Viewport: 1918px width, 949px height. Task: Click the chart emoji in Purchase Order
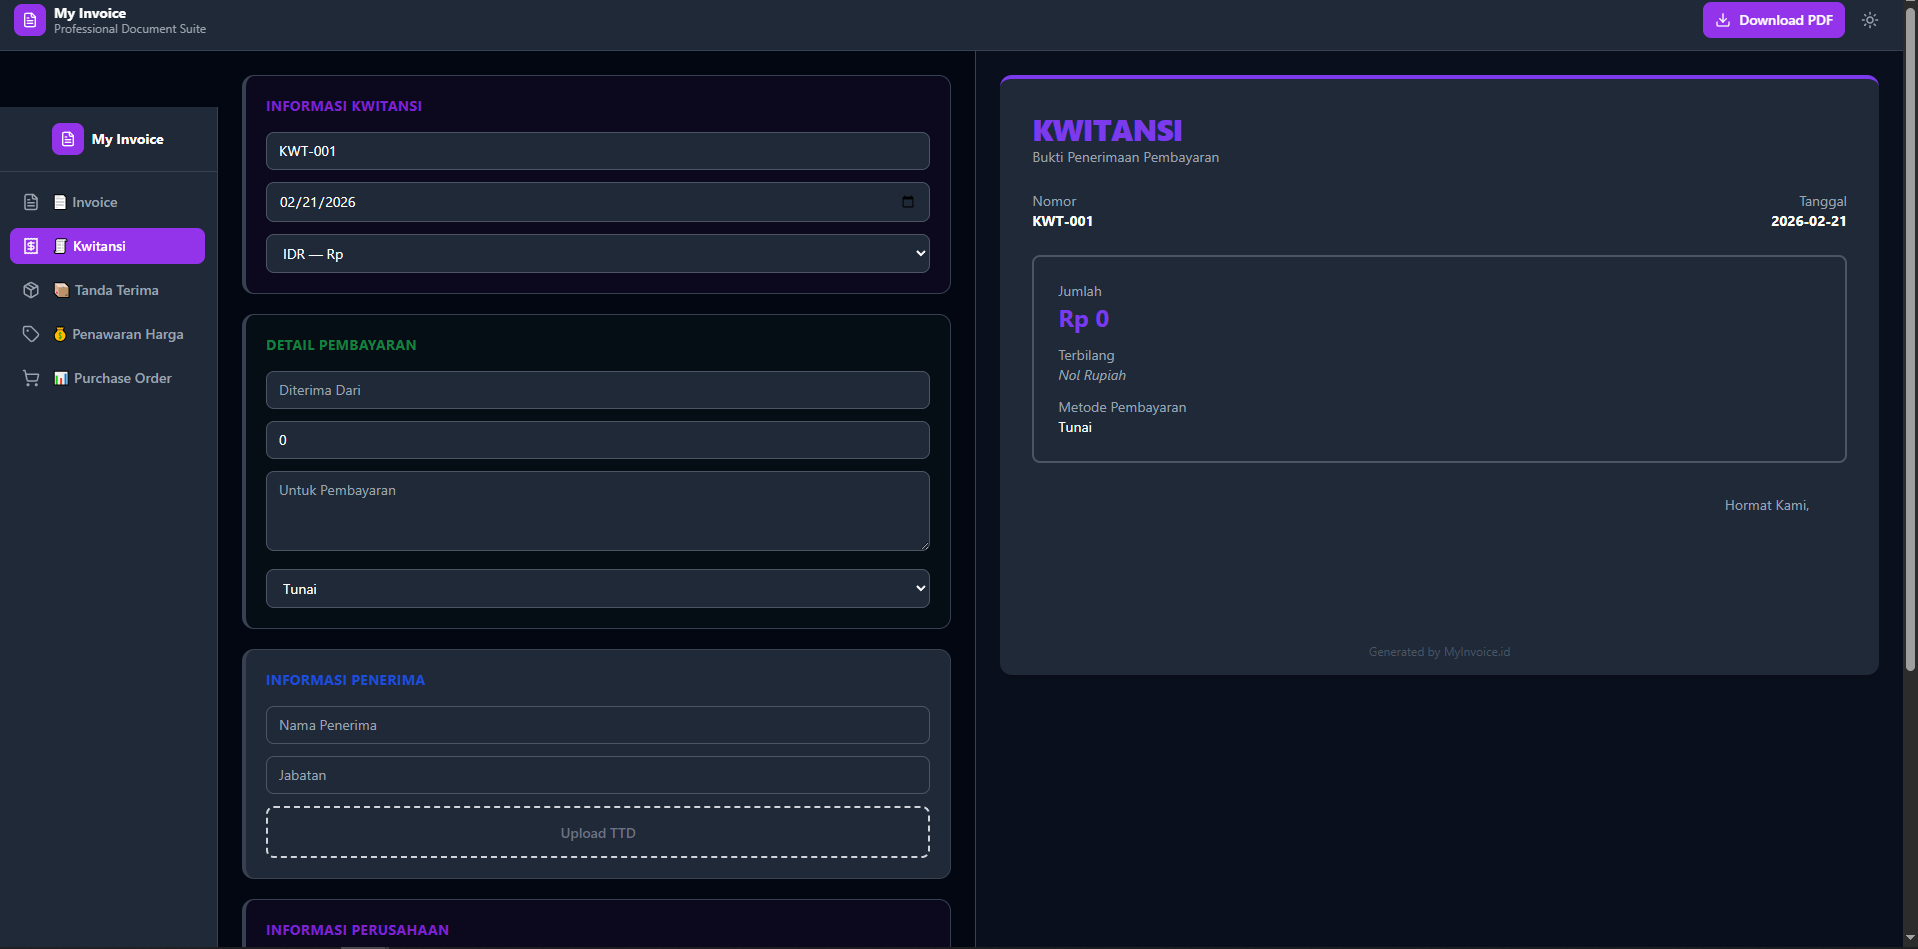[x=61, y=378]
